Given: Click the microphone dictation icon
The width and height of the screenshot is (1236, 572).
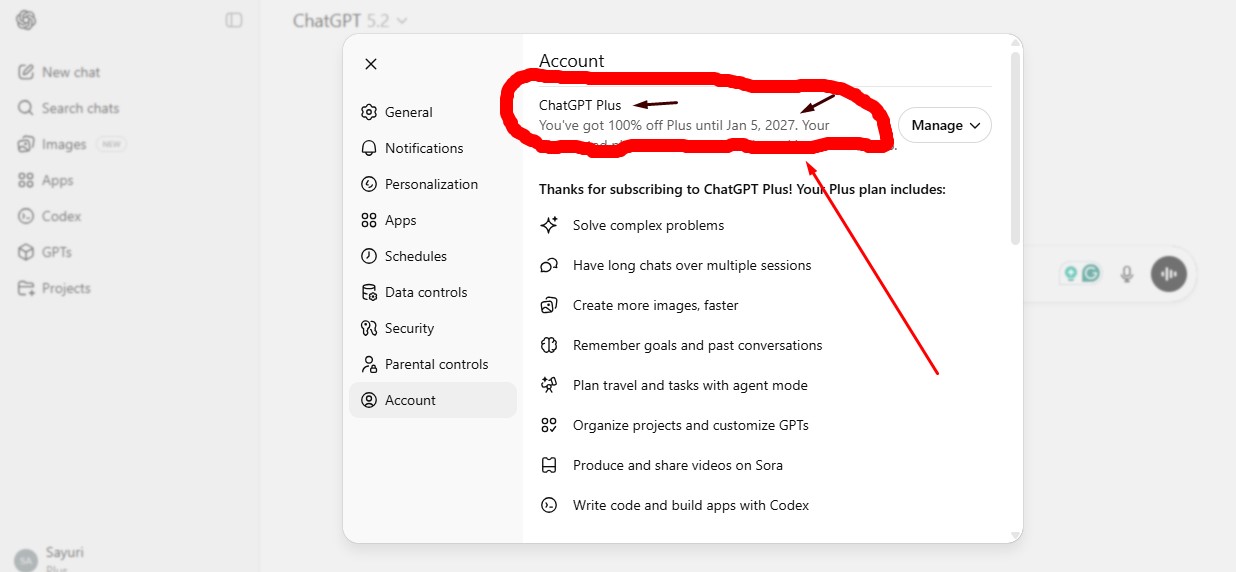Looking at the screenshot, I should click(1127, 273).
